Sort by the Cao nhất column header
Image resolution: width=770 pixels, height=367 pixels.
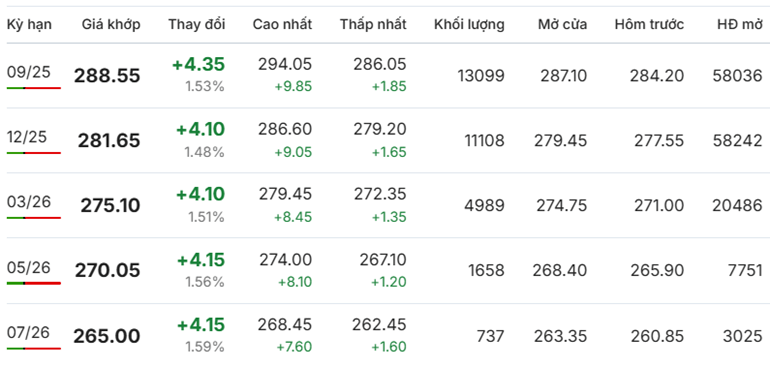(282, 25)
